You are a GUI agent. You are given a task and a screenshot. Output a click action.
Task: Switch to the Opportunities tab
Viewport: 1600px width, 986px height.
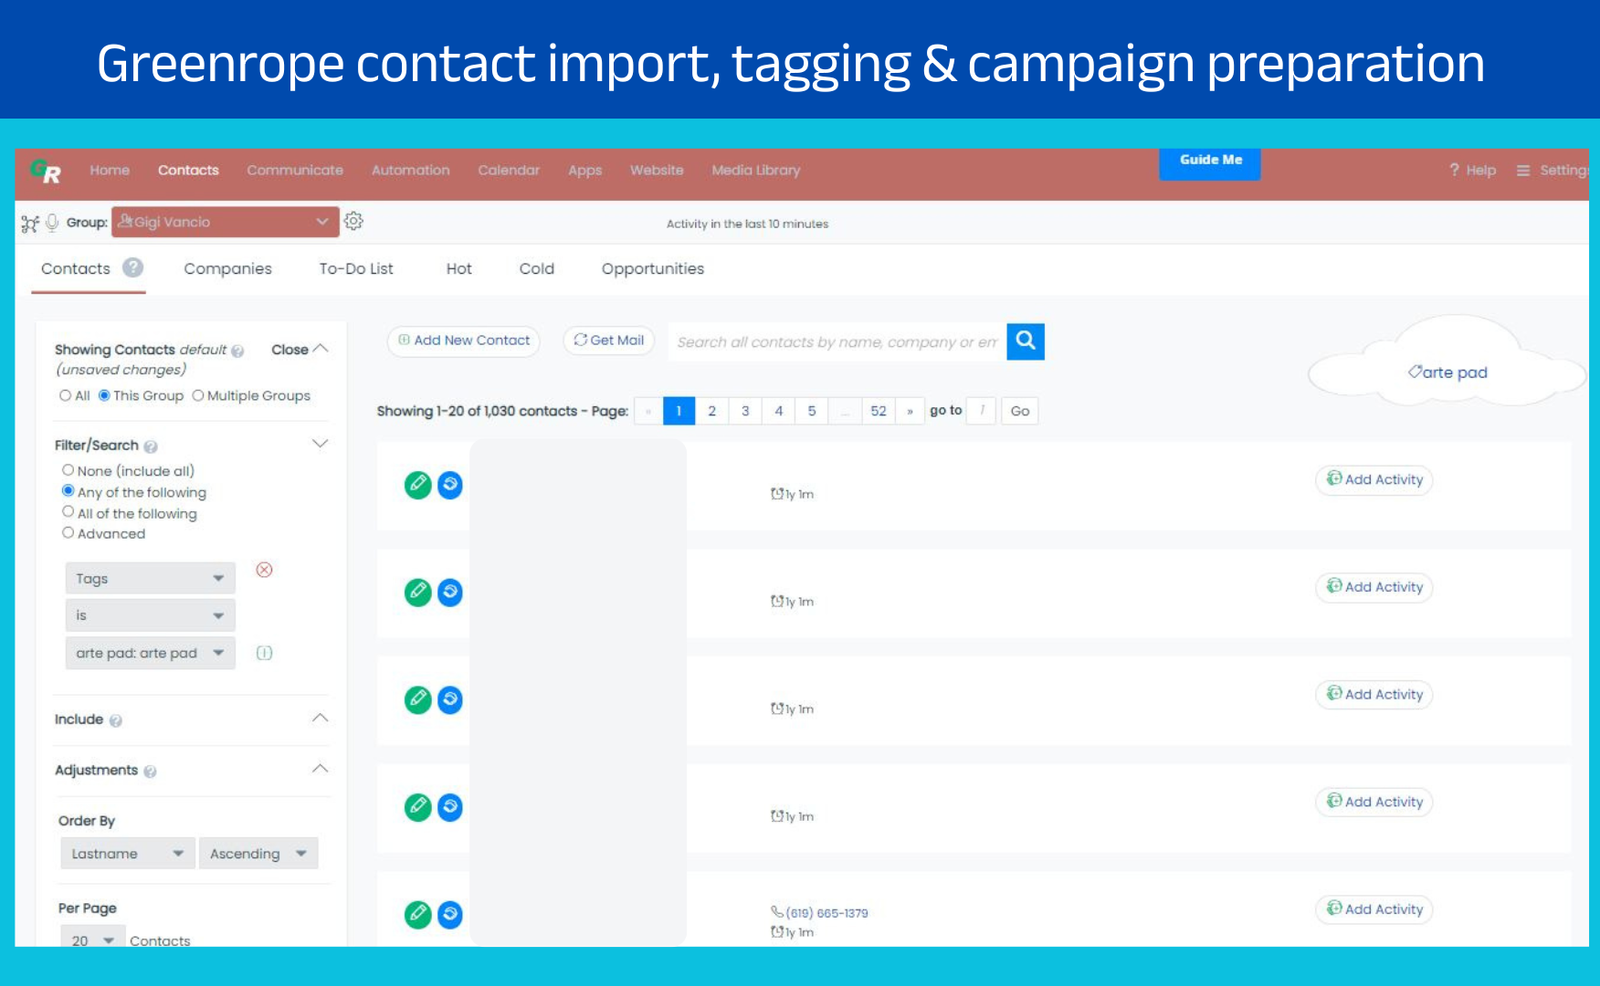click(x=652, y=269)
